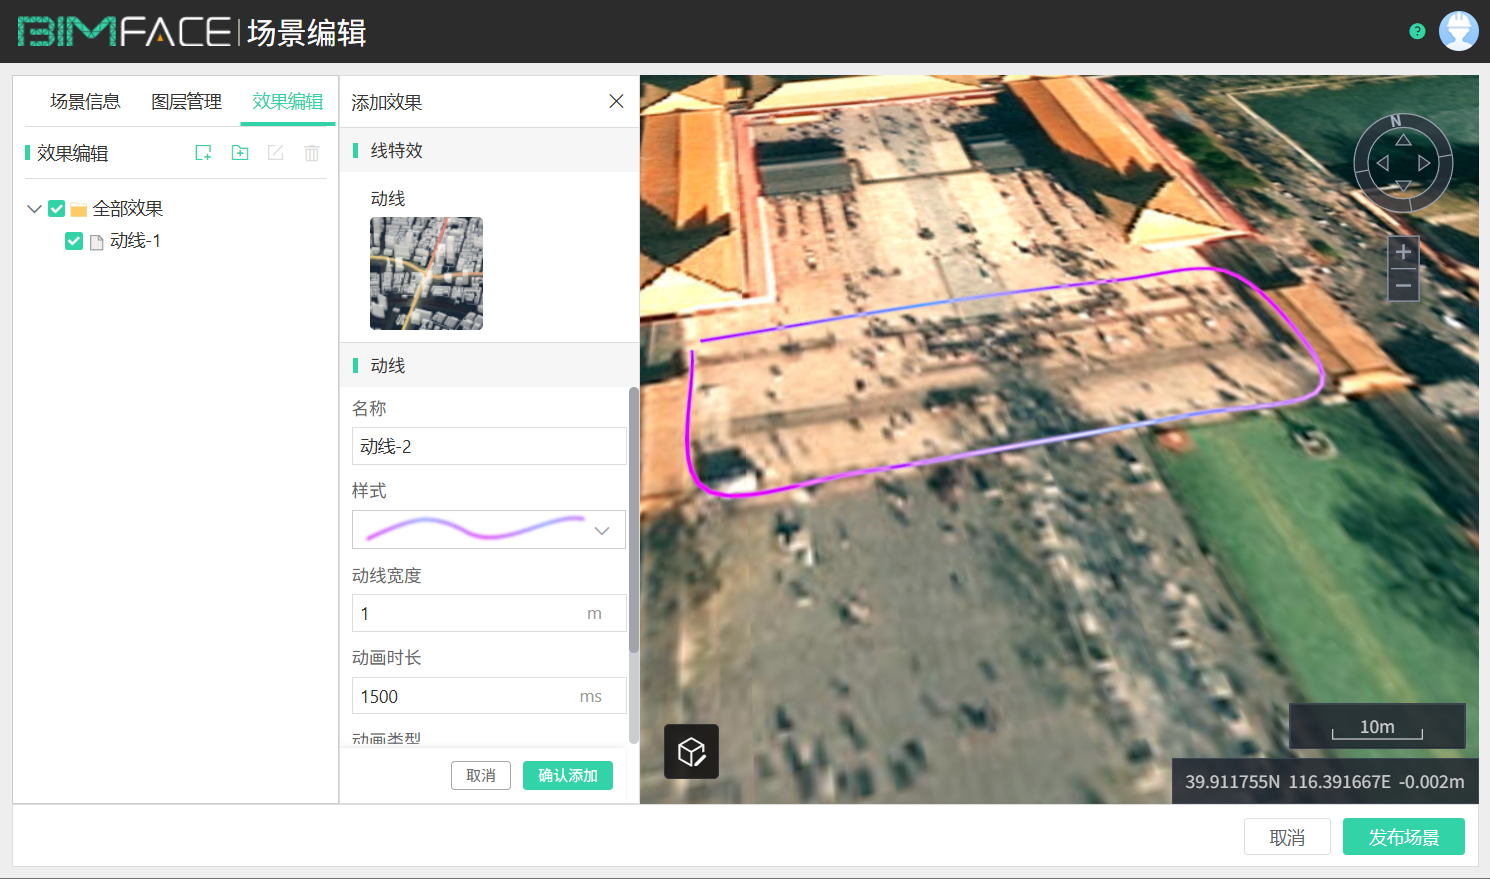Collapse the 全部效果 tree node
1490x879 pixels.
click(34, 209)
